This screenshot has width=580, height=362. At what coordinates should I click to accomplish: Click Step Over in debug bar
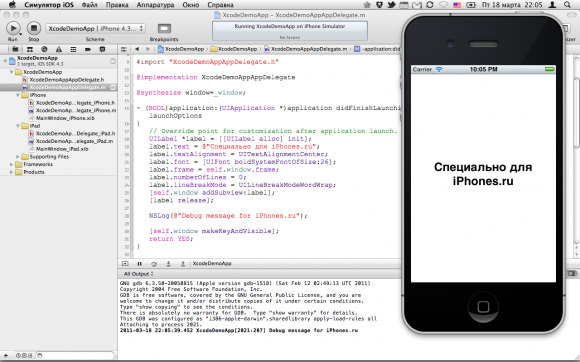(154, 264)
